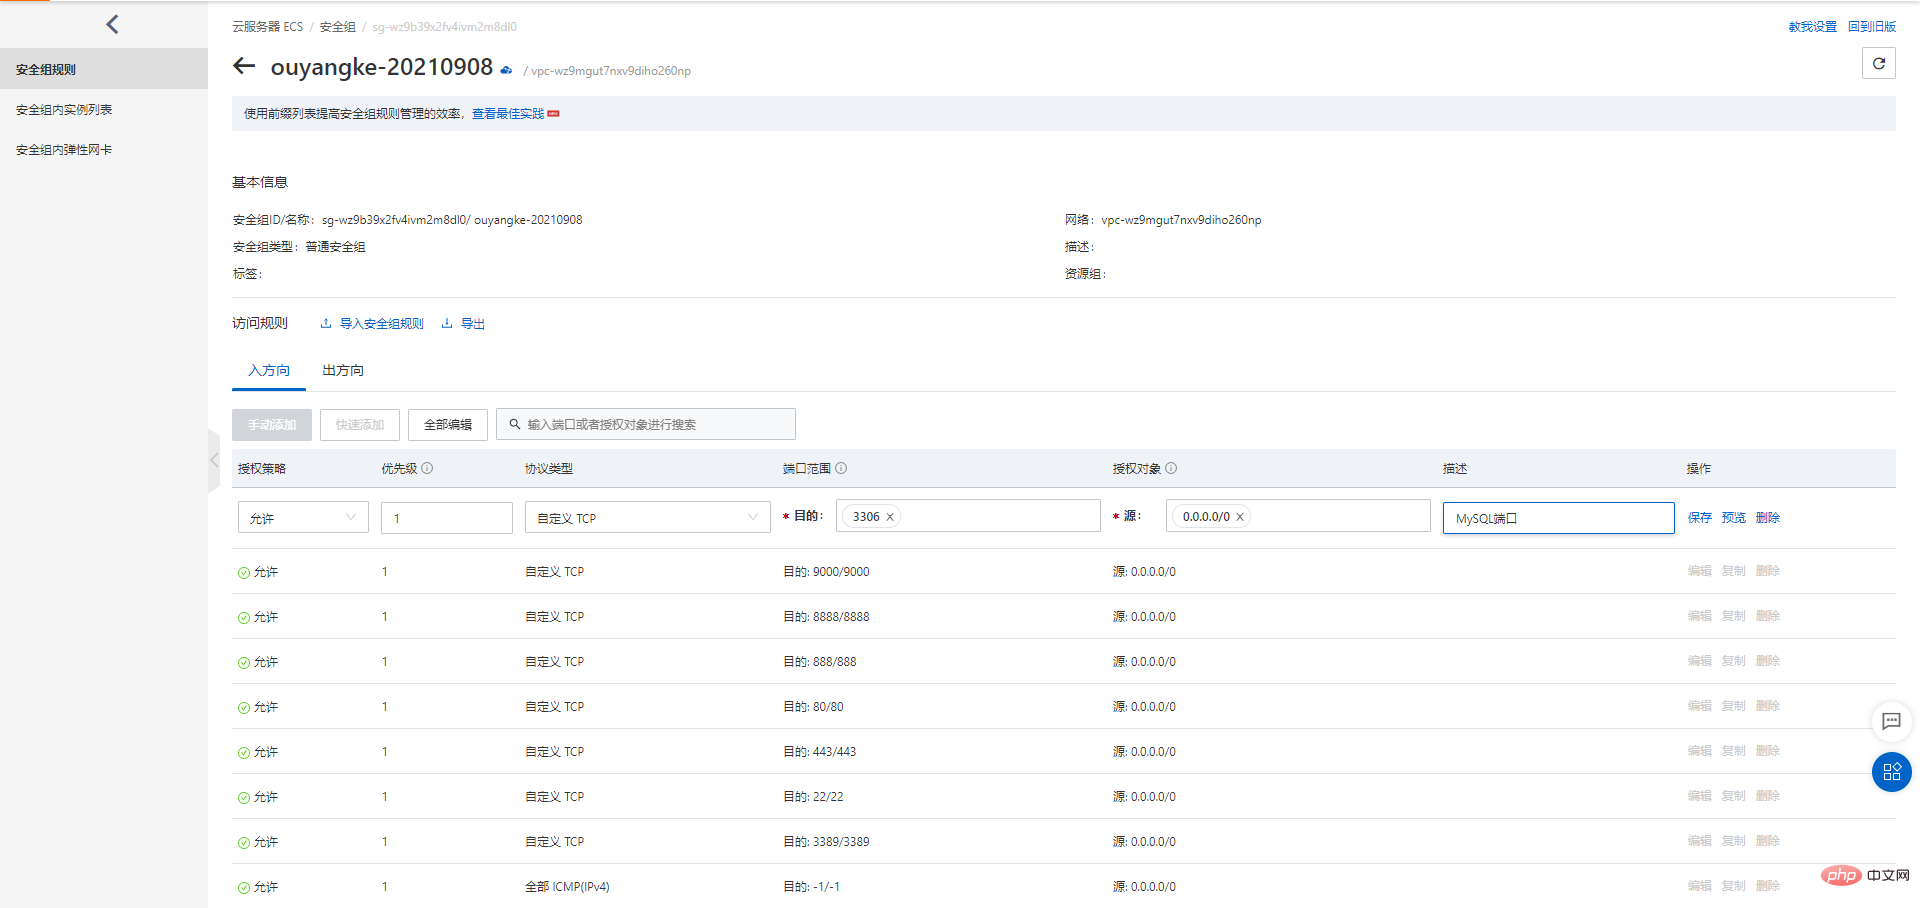Click the info icon next to 端口范围

(x=841, y=468)
